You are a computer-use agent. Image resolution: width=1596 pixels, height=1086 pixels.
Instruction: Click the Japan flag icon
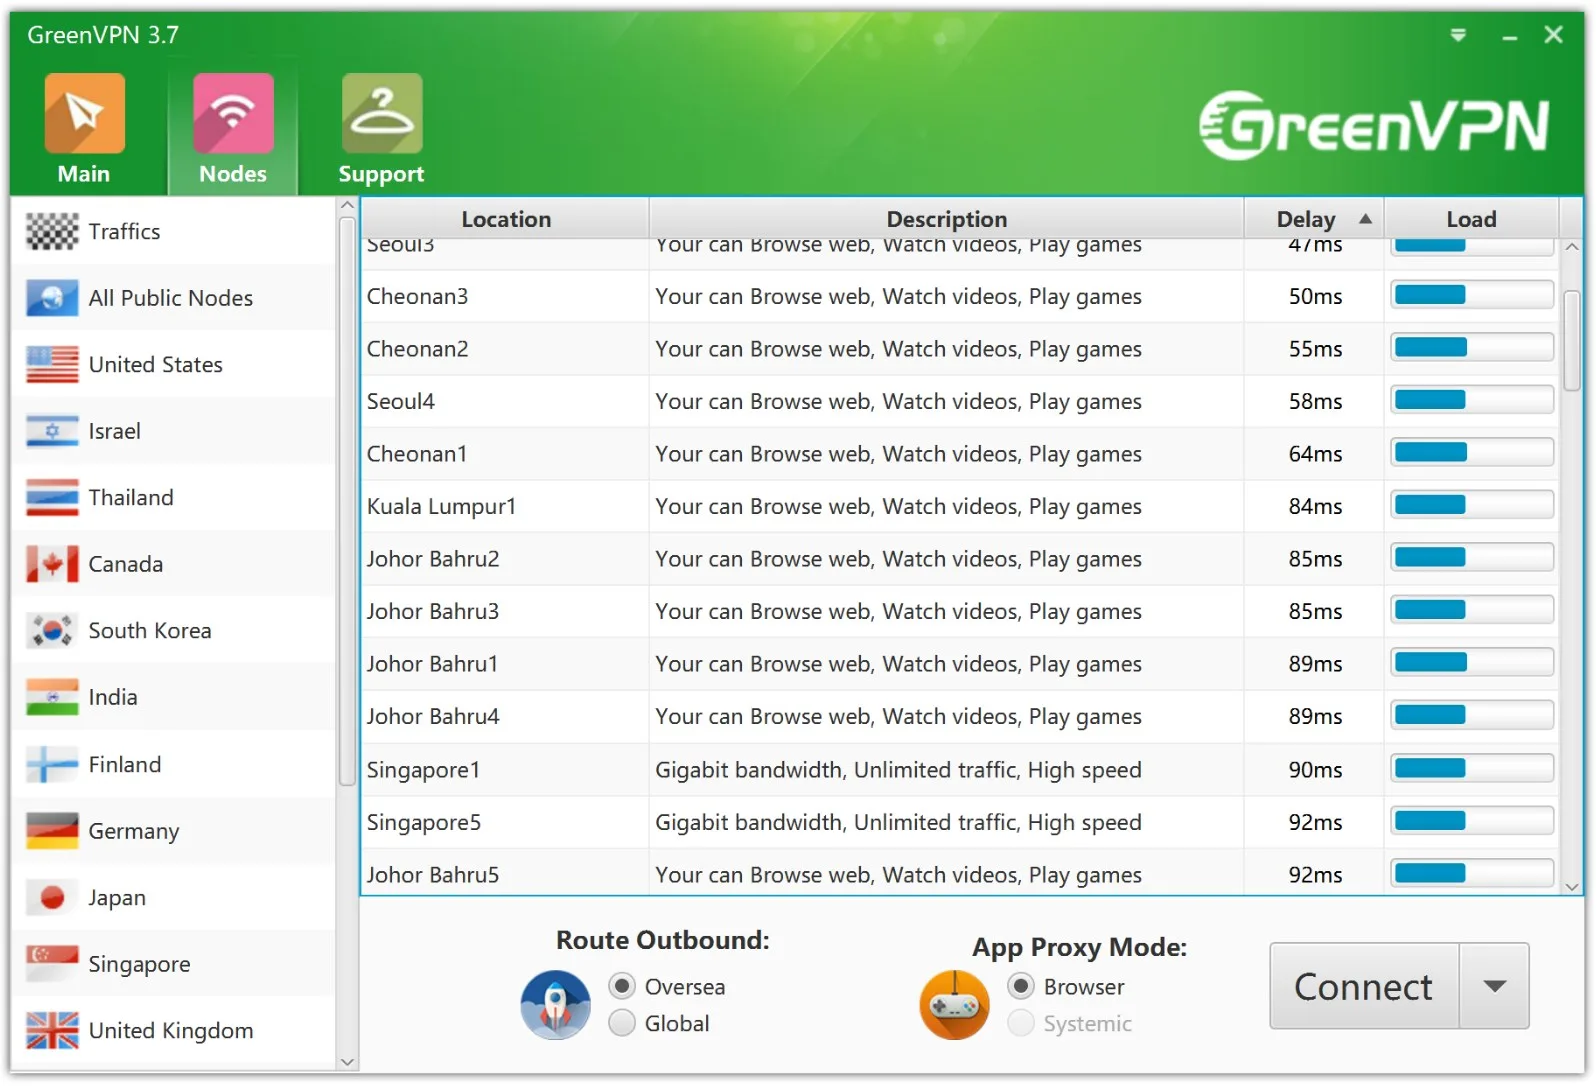click(52, 897)
